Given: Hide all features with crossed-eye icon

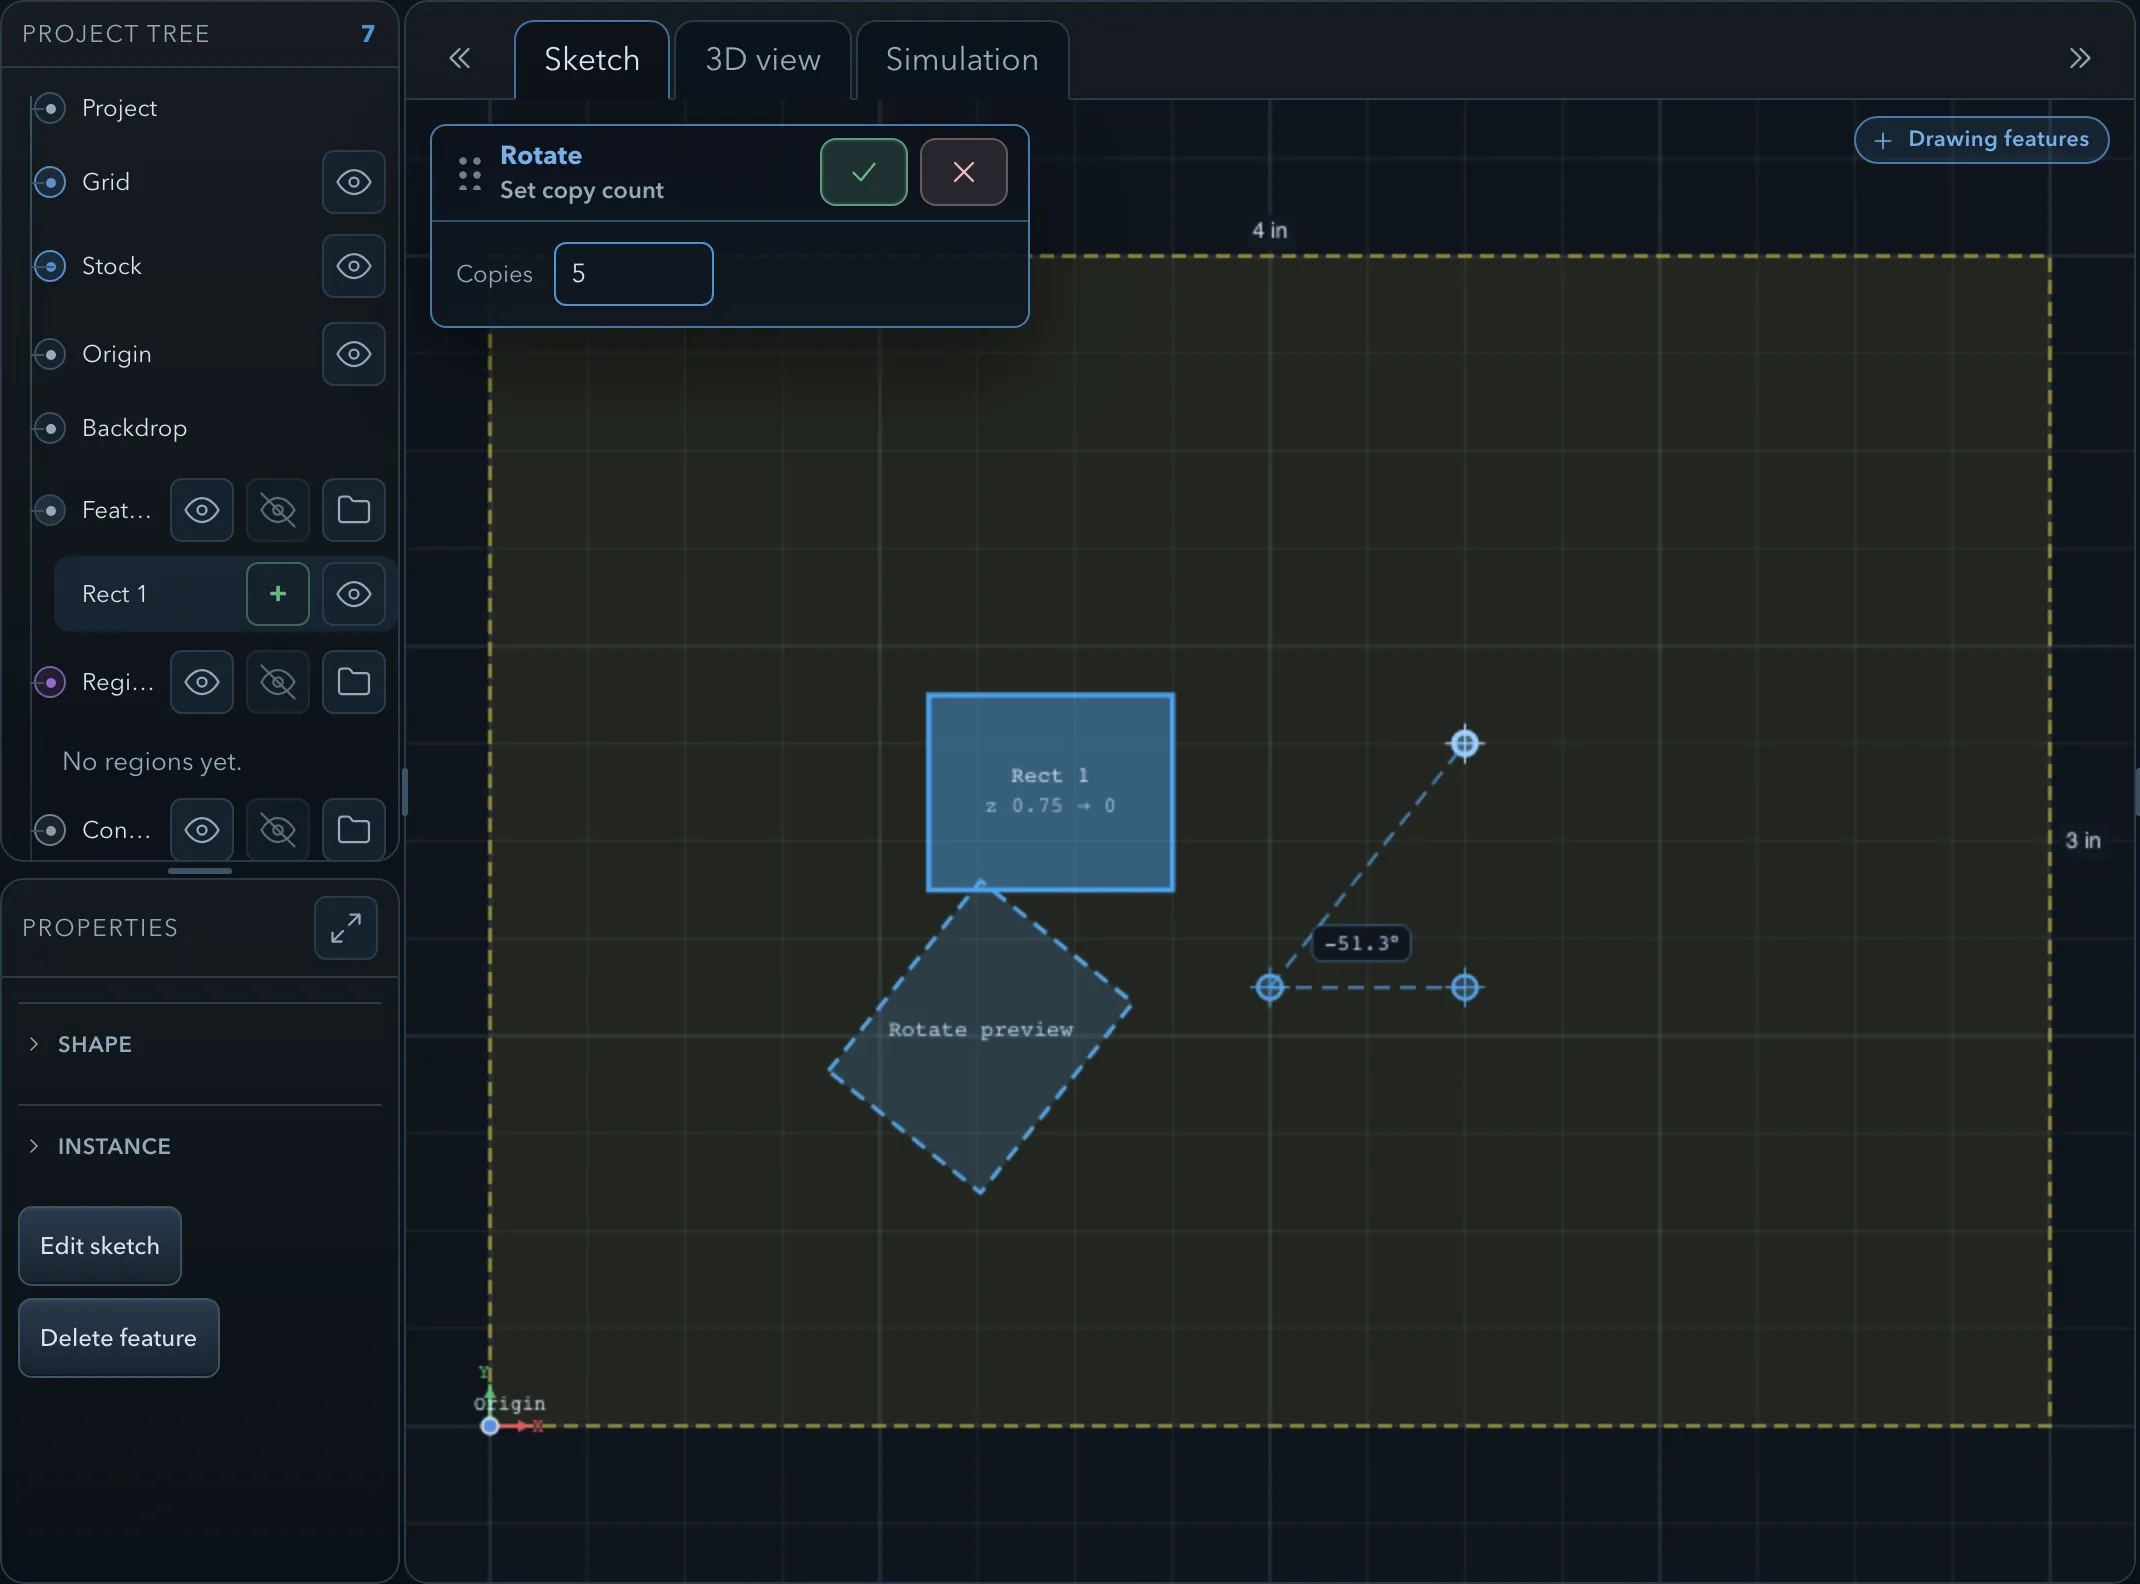Looking at the screenshot, I should click(x=278, y=510).
